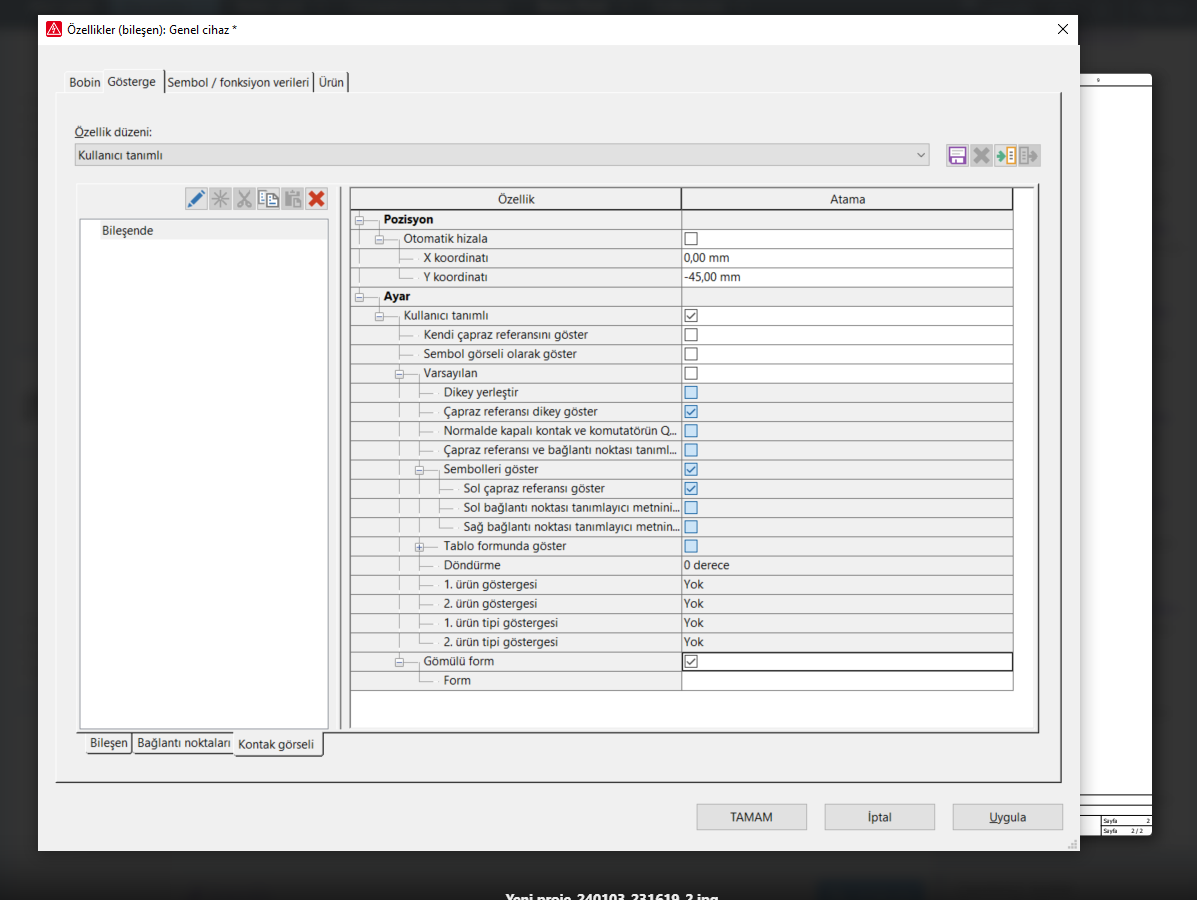Viewport: 1197px width, 900px height.
Task: Toggle Sol çapraz referansı göster checkbox
Action: [691, 489]
